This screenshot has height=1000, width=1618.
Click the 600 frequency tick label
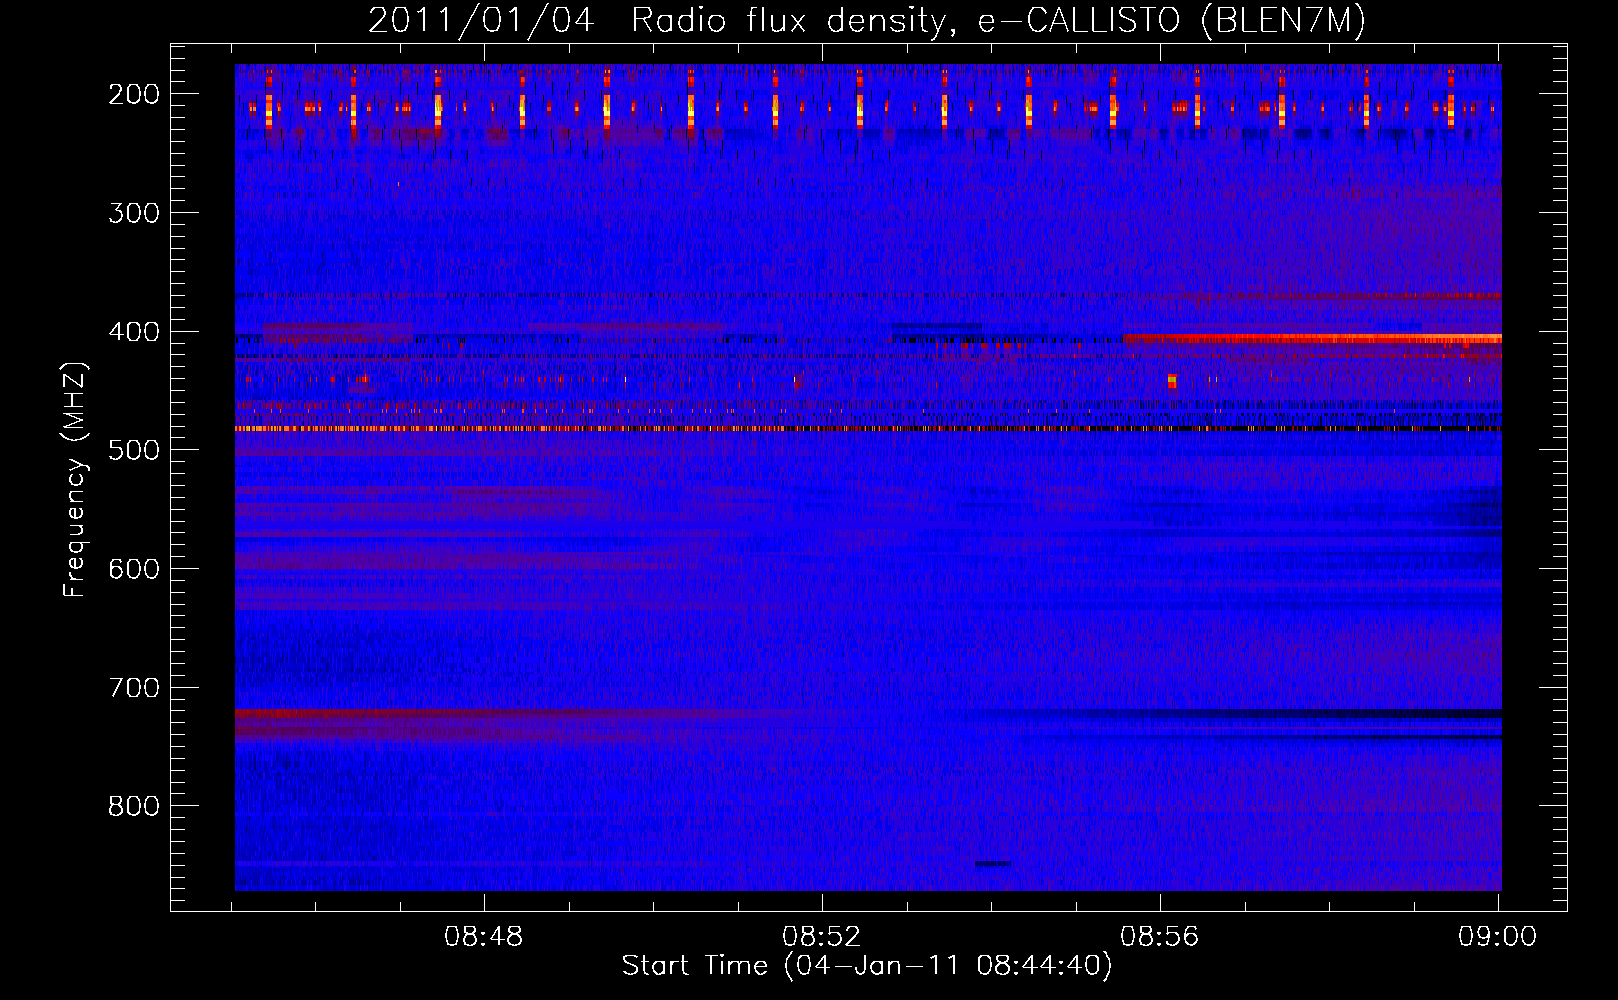134,569
